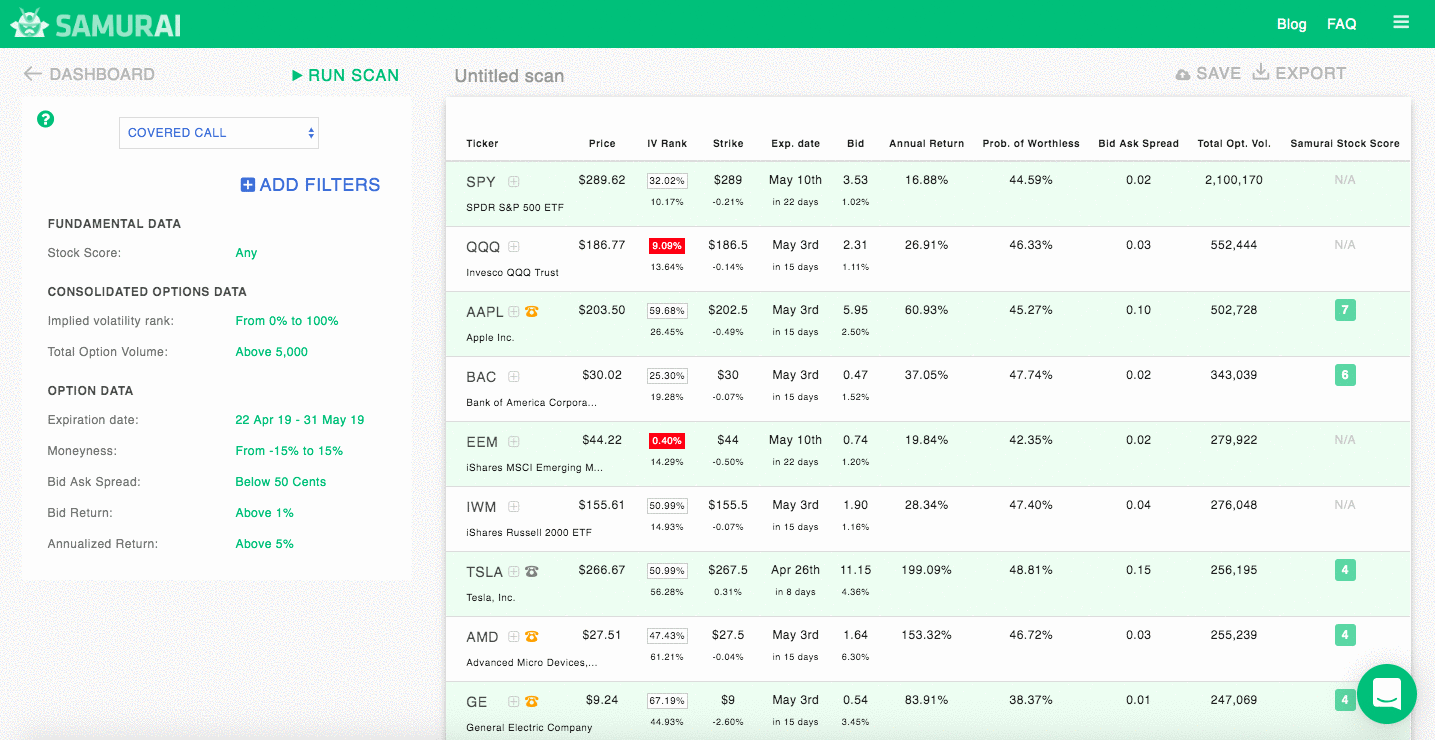Expand the plus icon beside QQQ
This screenshot has width=1435, height=740.
click(514, 247)
